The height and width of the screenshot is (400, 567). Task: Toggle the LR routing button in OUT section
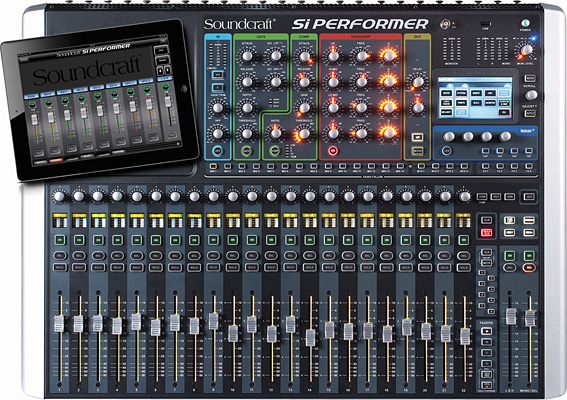(417, 137)
